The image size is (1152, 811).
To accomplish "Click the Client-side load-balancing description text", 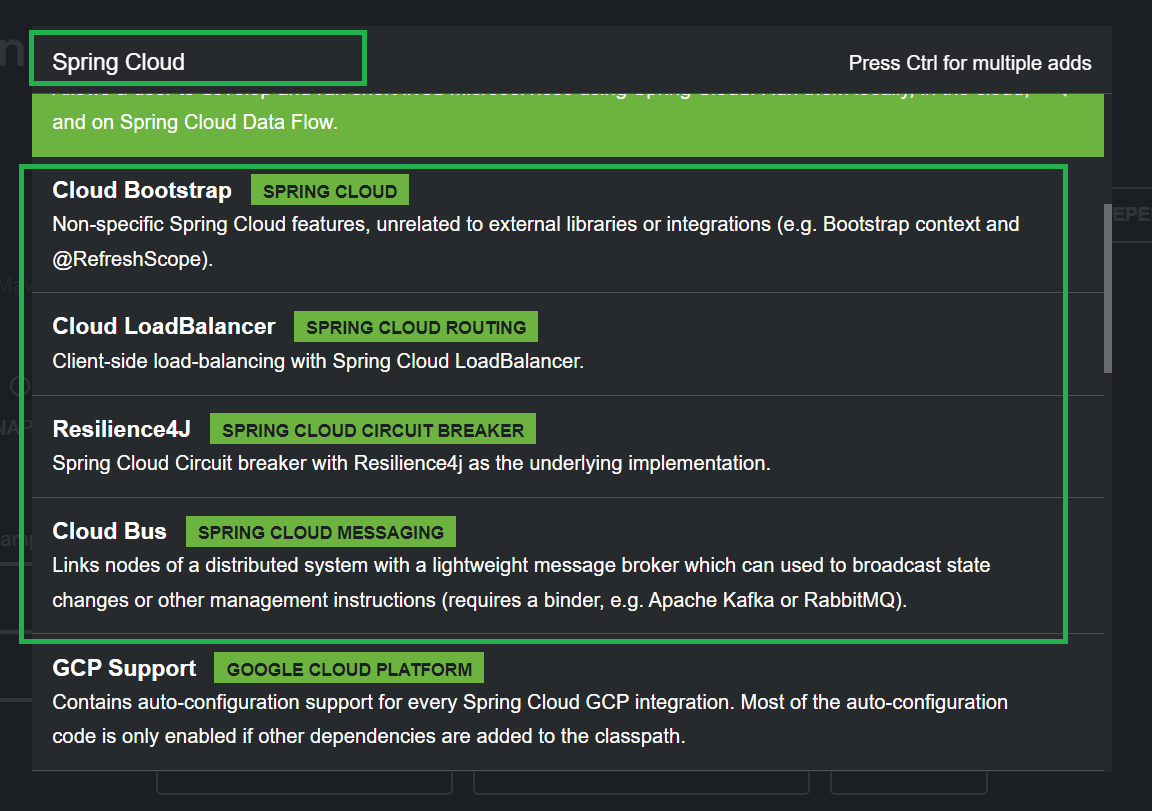I will coord(318,361).
